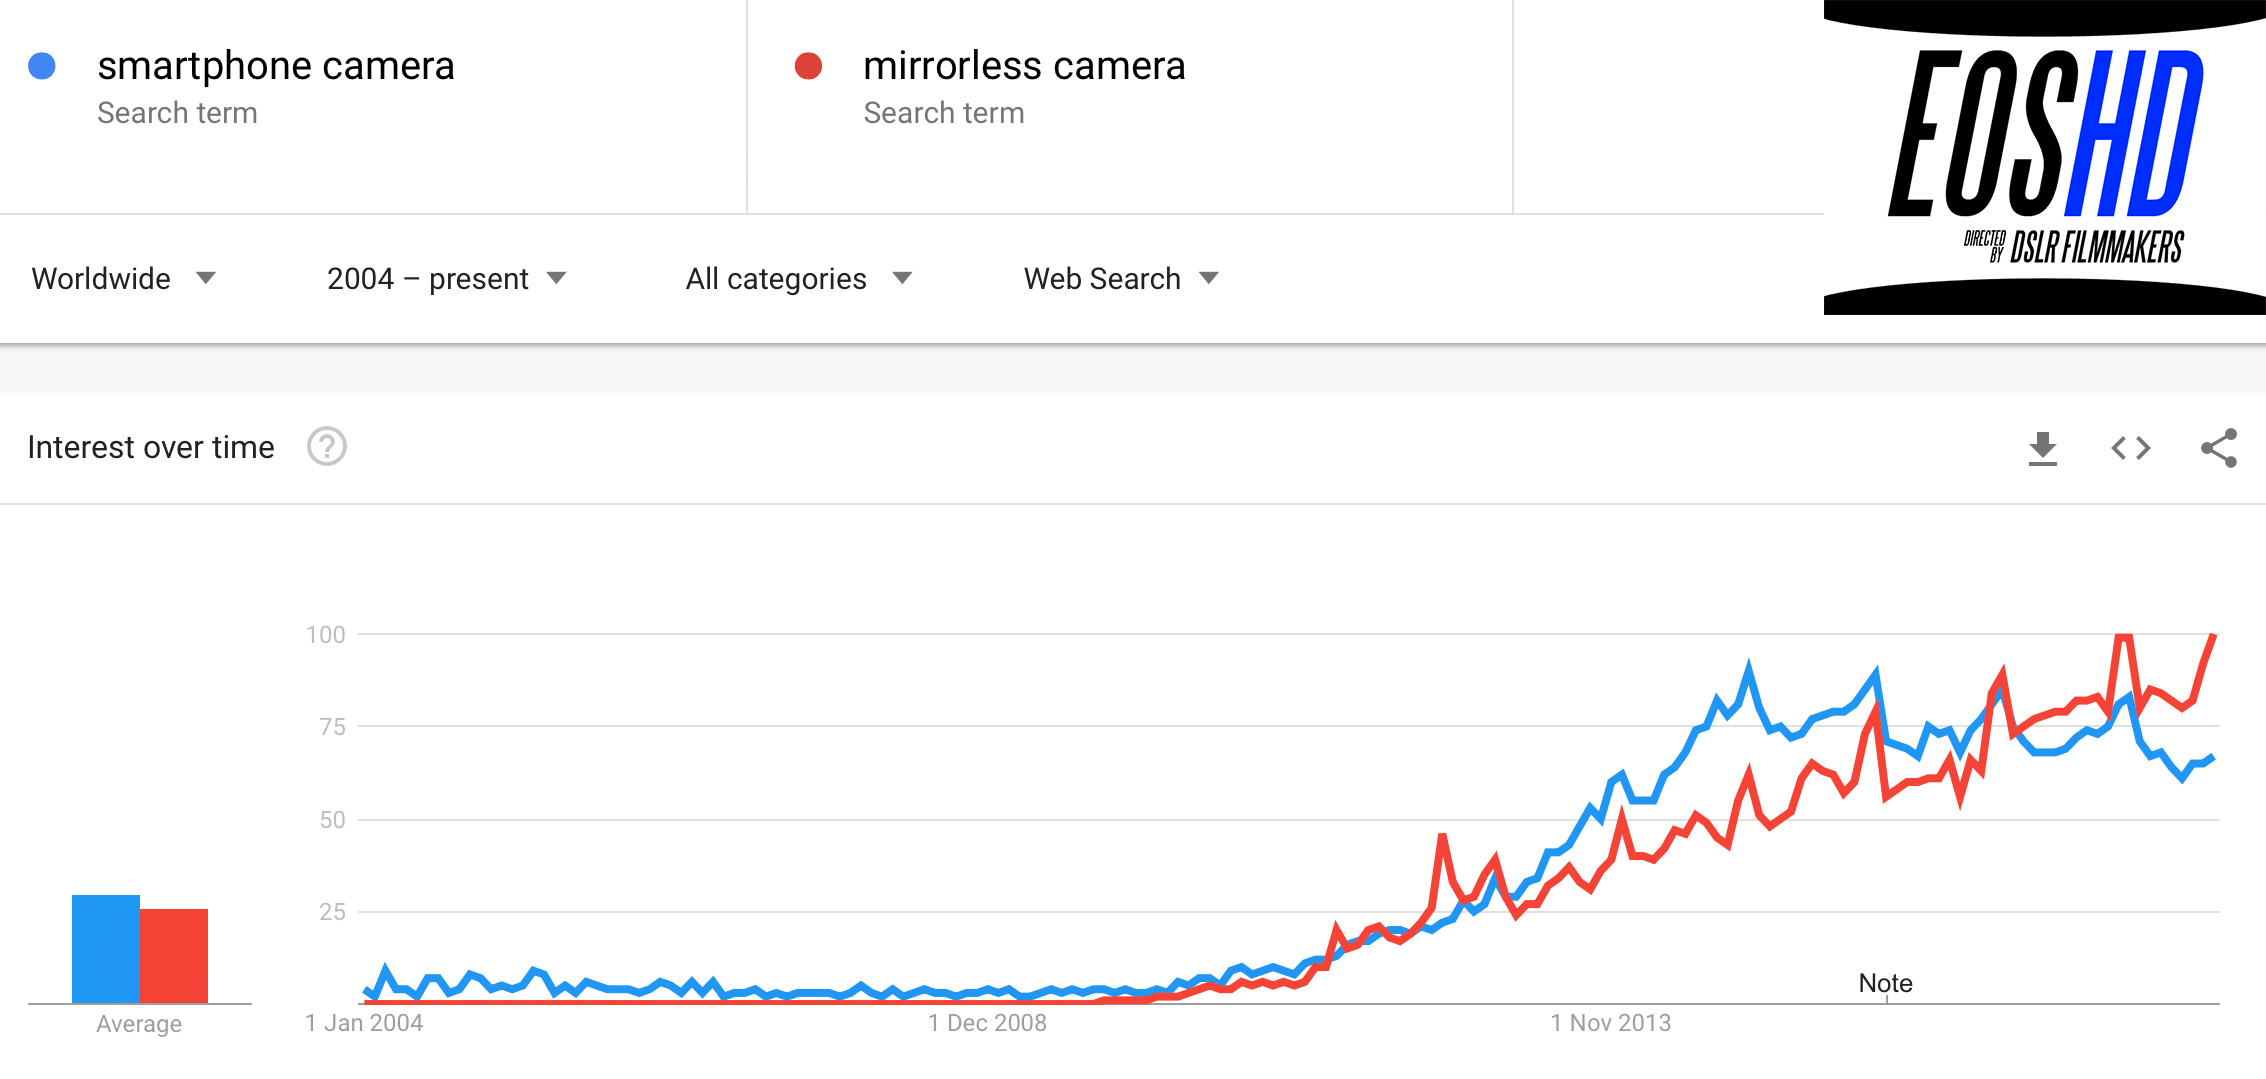The height and width of the screenshot is (1079, 2266).
Task: Click the 1 Dec 2008 axis label
Action: [987, 1023]
